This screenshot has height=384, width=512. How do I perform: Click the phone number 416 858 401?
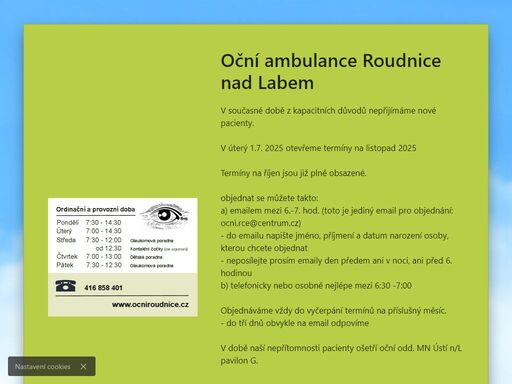[103, 288]
